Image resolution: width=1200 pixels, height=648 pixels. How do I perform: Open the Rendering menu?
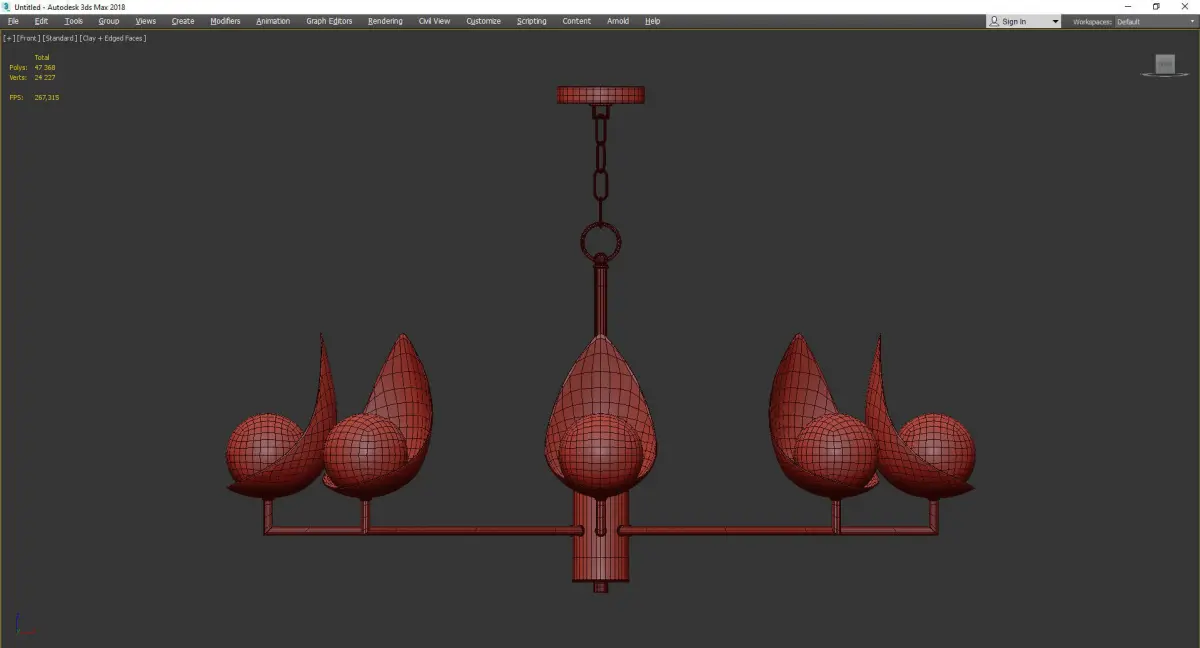(385, 21)
